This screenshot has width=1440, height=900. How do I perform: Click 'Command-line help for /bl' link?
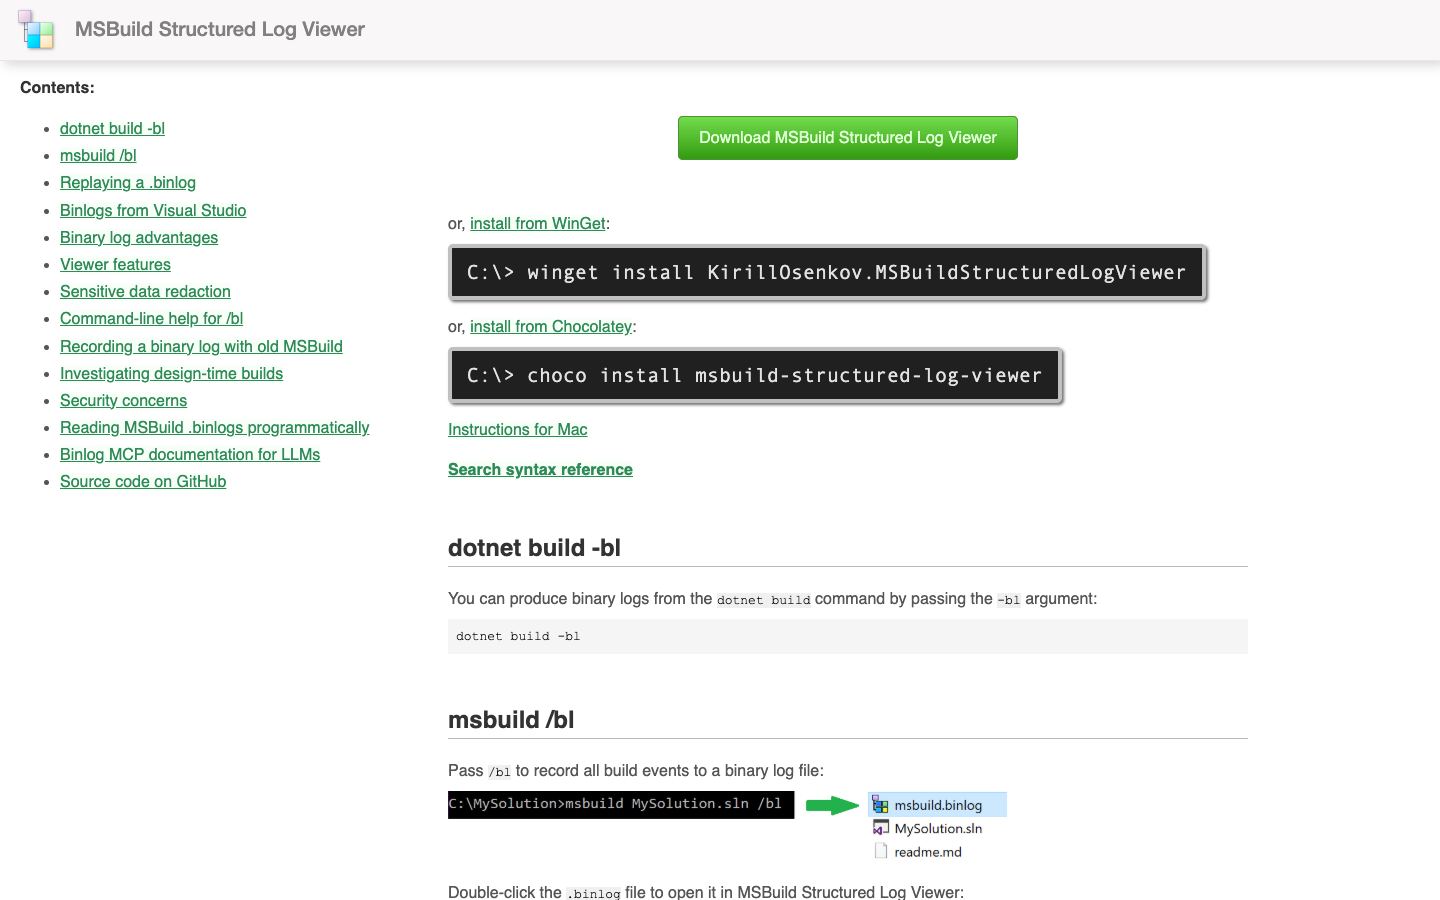click(x=151, y=319)
